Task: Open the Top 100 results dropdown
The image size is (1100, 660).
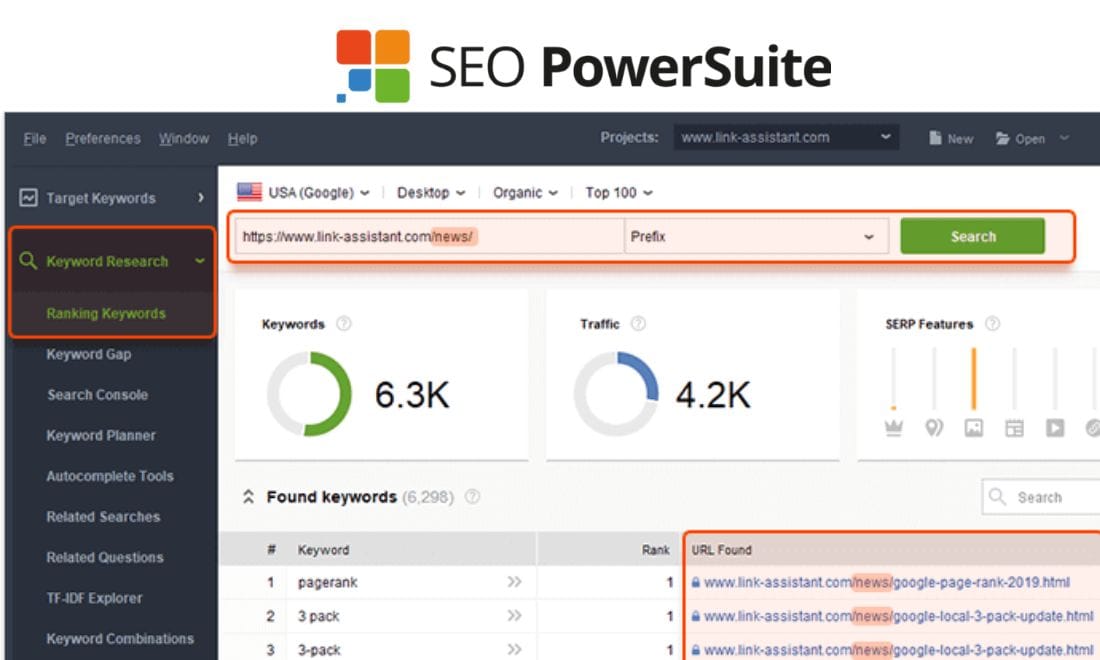Action: point(617,192)
